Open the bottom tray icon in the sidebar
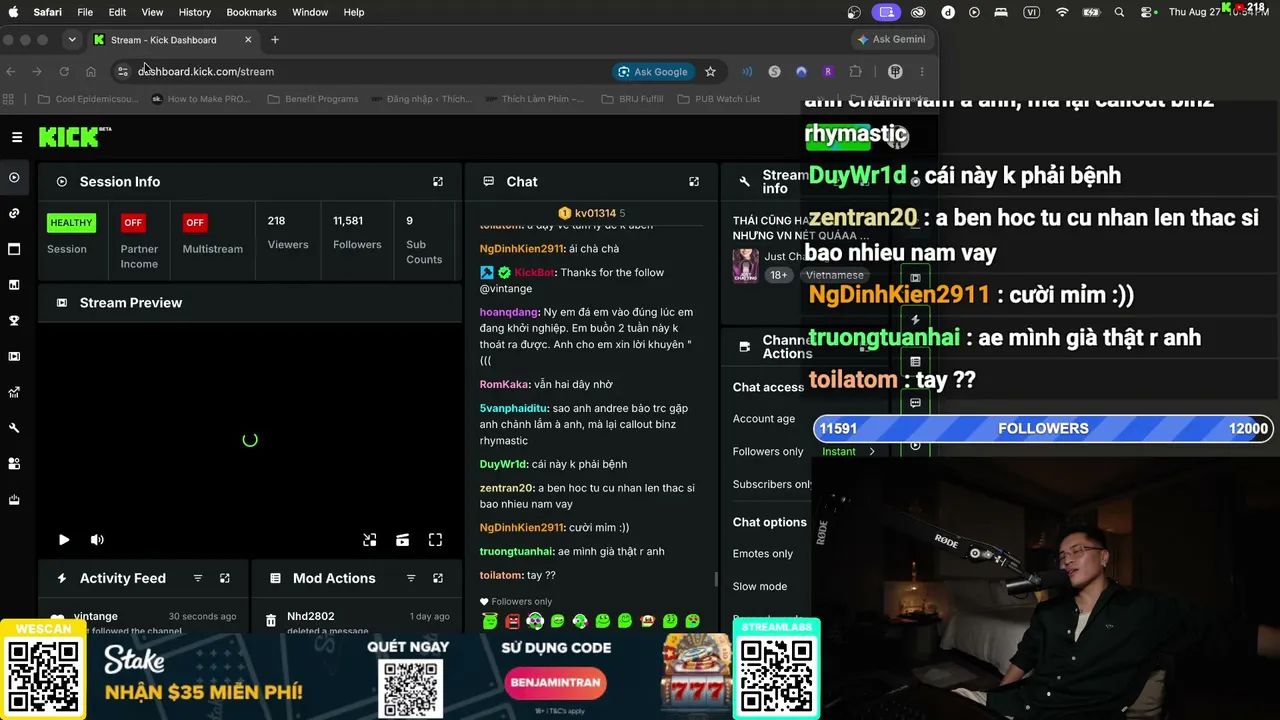This screenshot has height=720, width=1280. (14, 499)
